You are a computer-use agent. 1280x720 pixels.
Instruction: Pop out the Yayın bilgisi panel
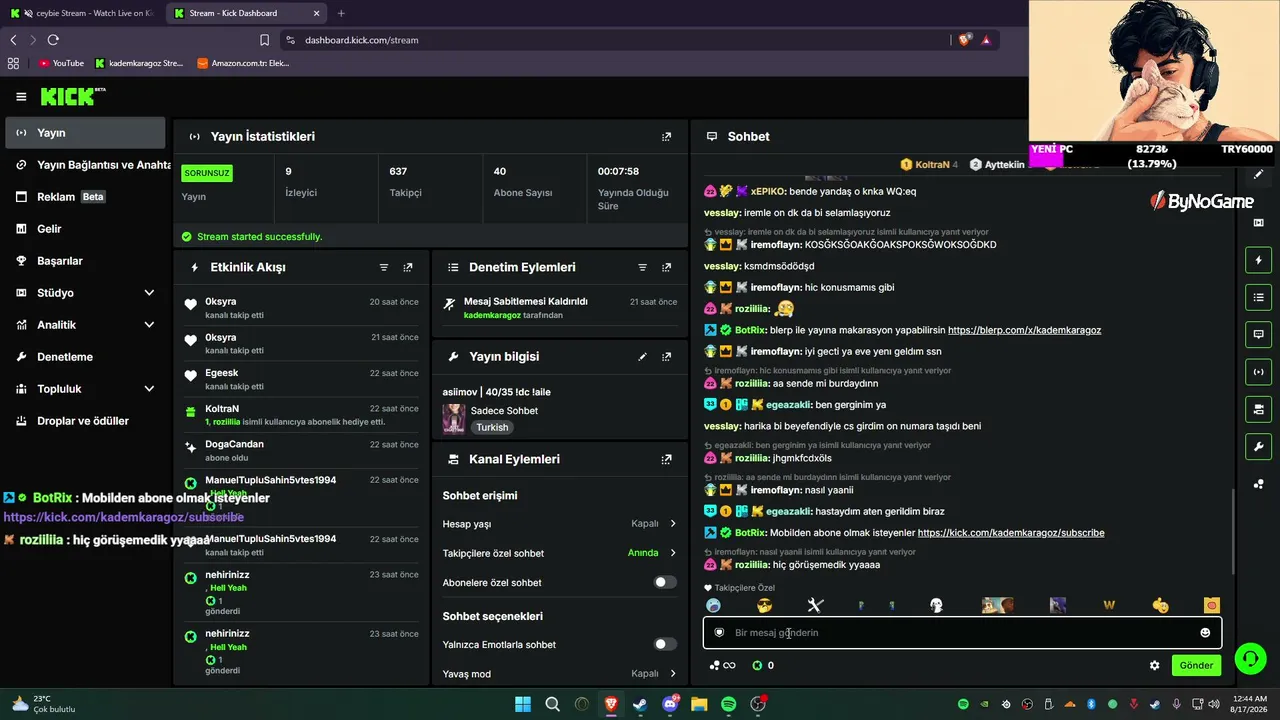667,356
